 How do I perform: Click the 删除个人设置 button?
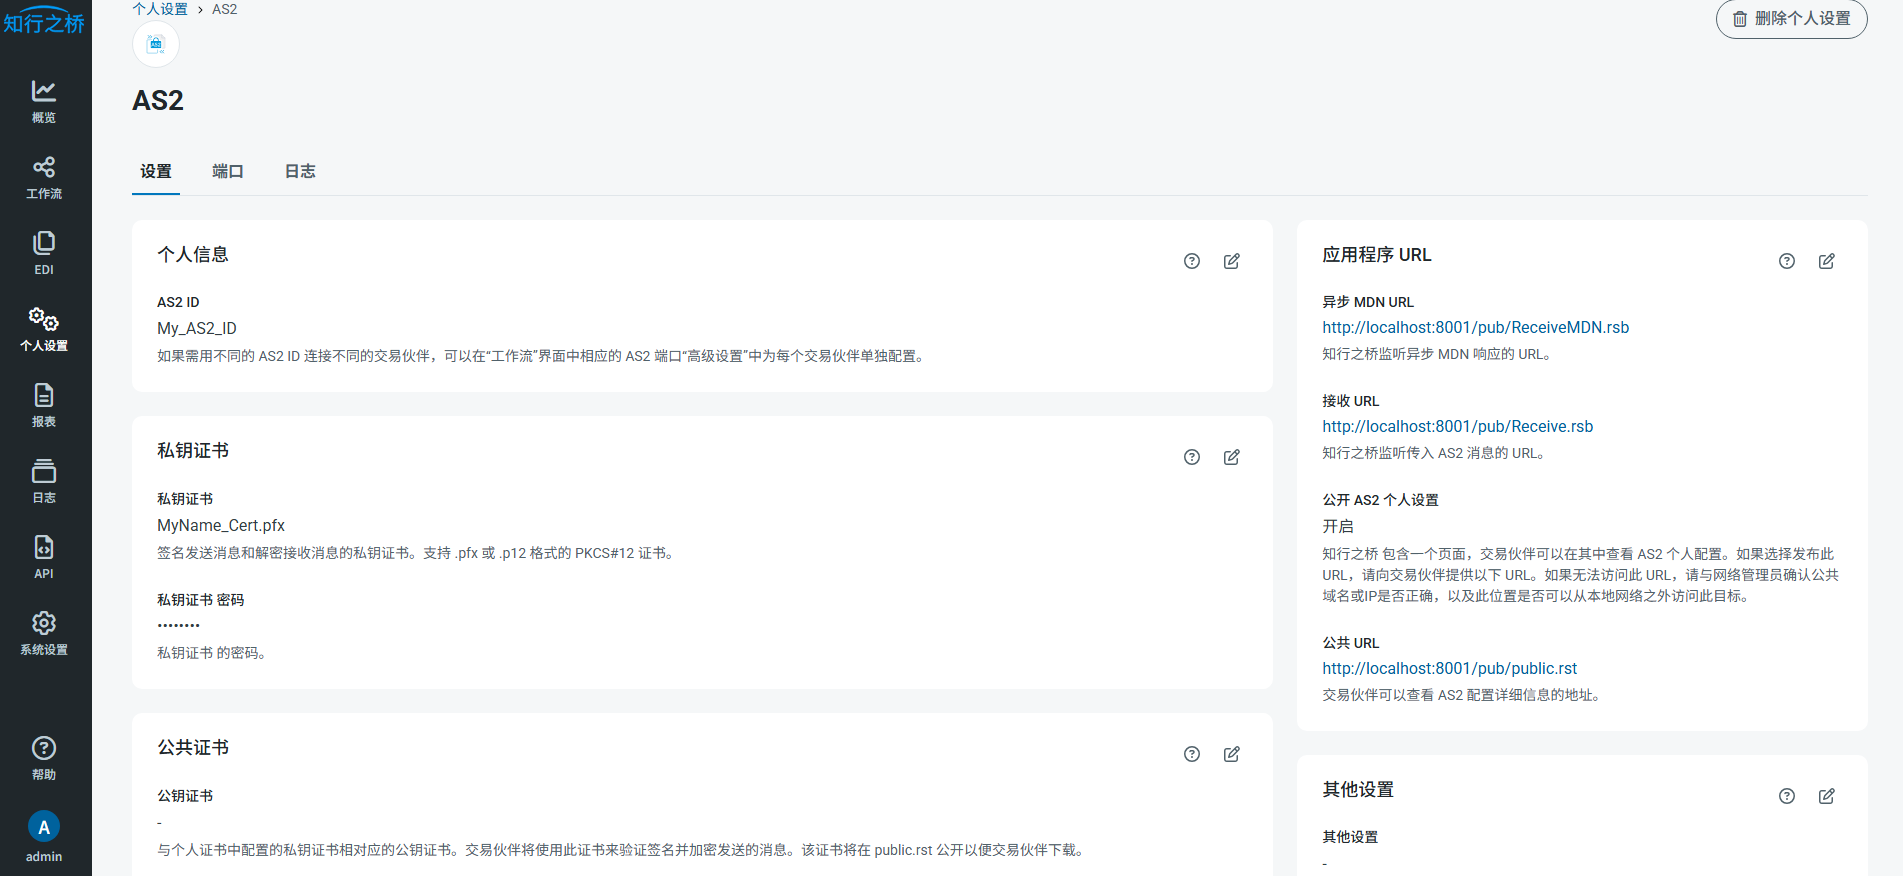tap(1791, 19)
